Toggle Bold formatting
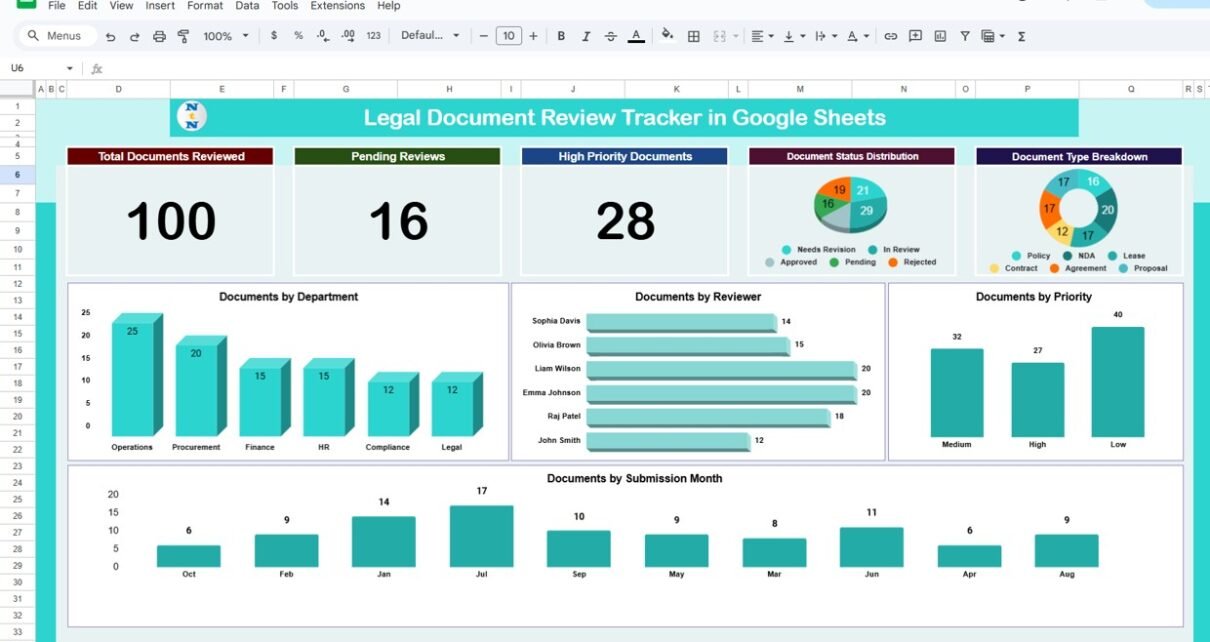 tap(561, 36)
